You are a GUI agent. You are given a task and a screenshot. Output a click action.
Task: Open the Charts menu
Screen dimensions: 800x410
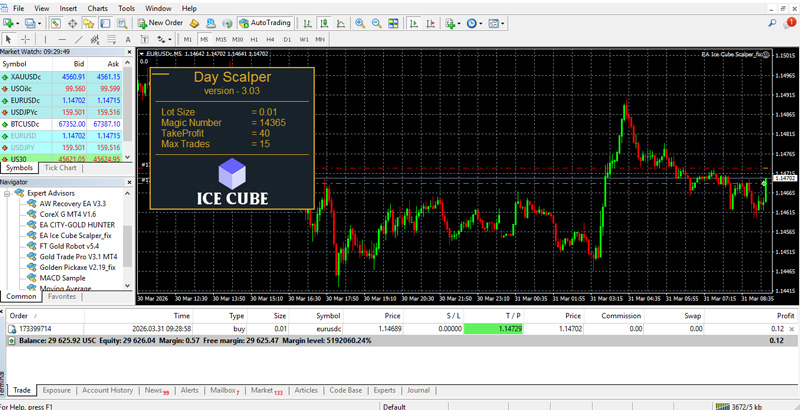click(x=97, y=8)
